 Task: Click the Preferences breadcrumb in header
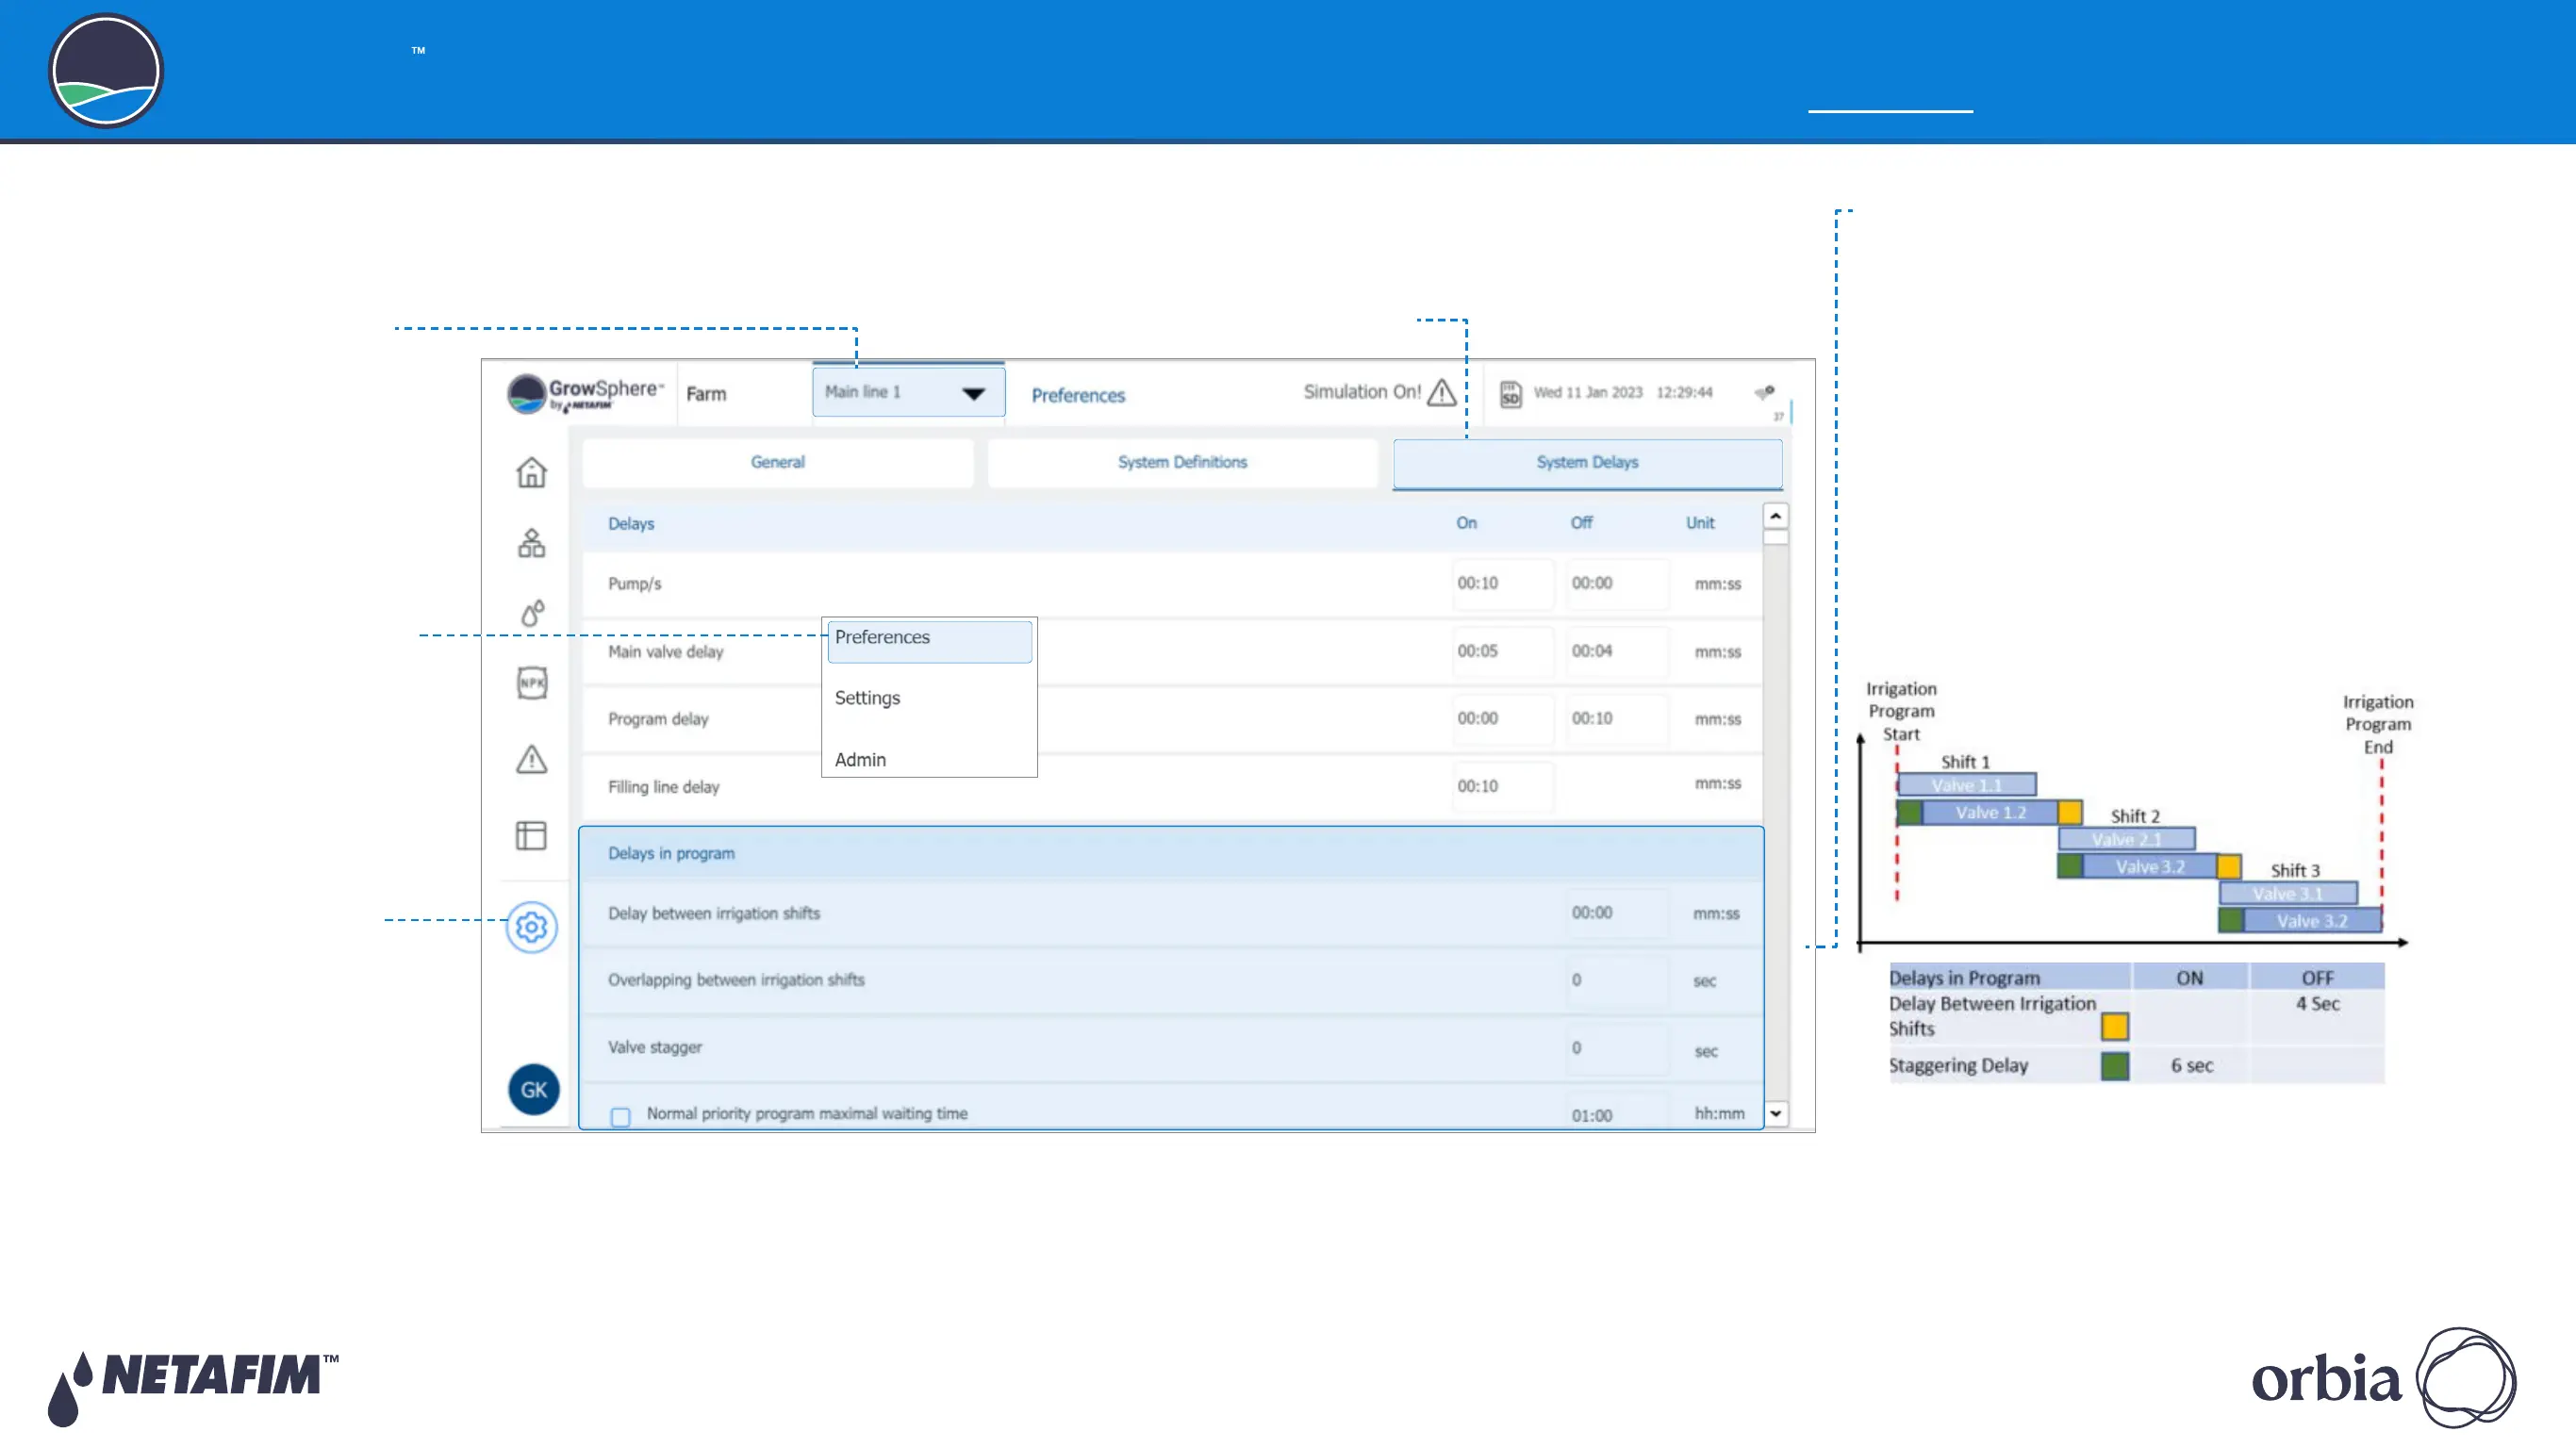(x=1078, y=395)
